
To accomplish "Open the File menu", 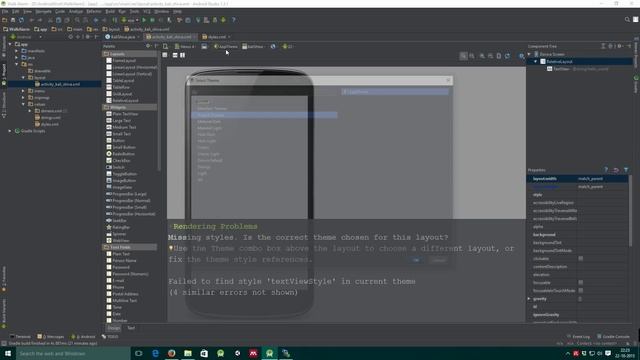I will tap(5, 11).
